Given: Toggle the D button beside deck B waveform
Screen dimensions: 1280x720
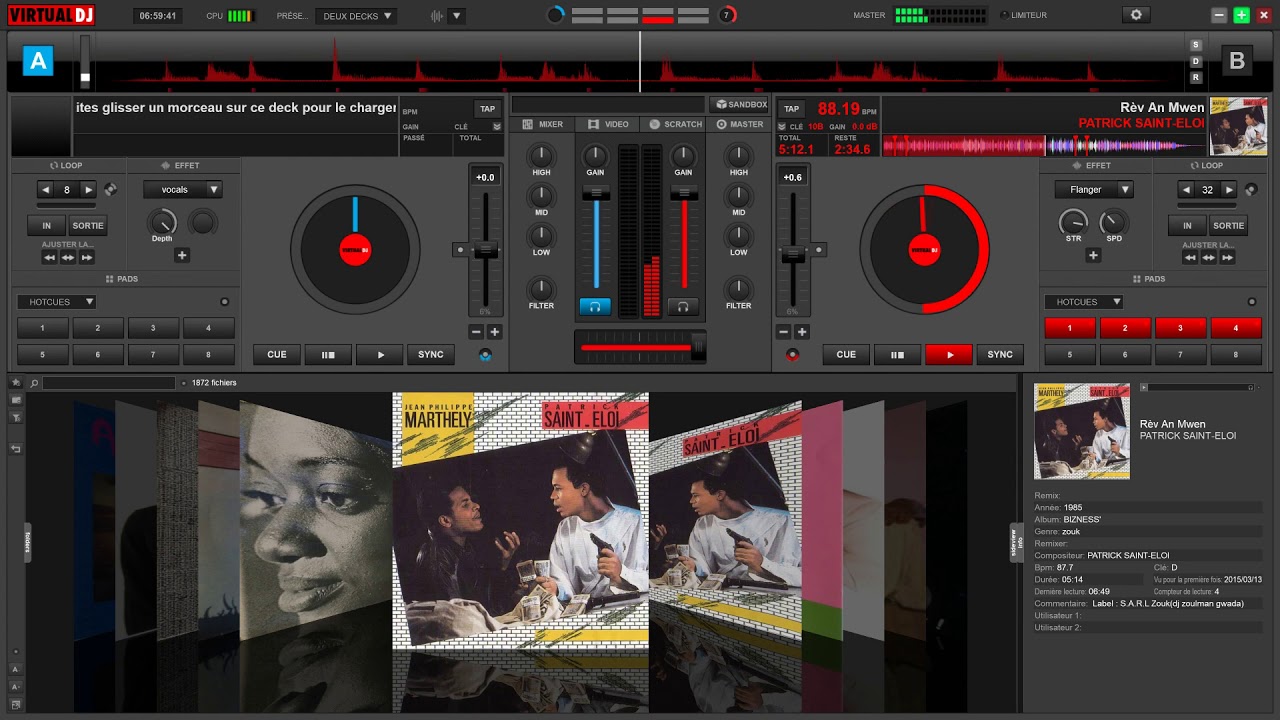Looking at the screenshot, I should pyautogui.click(x=1196, y=61).
